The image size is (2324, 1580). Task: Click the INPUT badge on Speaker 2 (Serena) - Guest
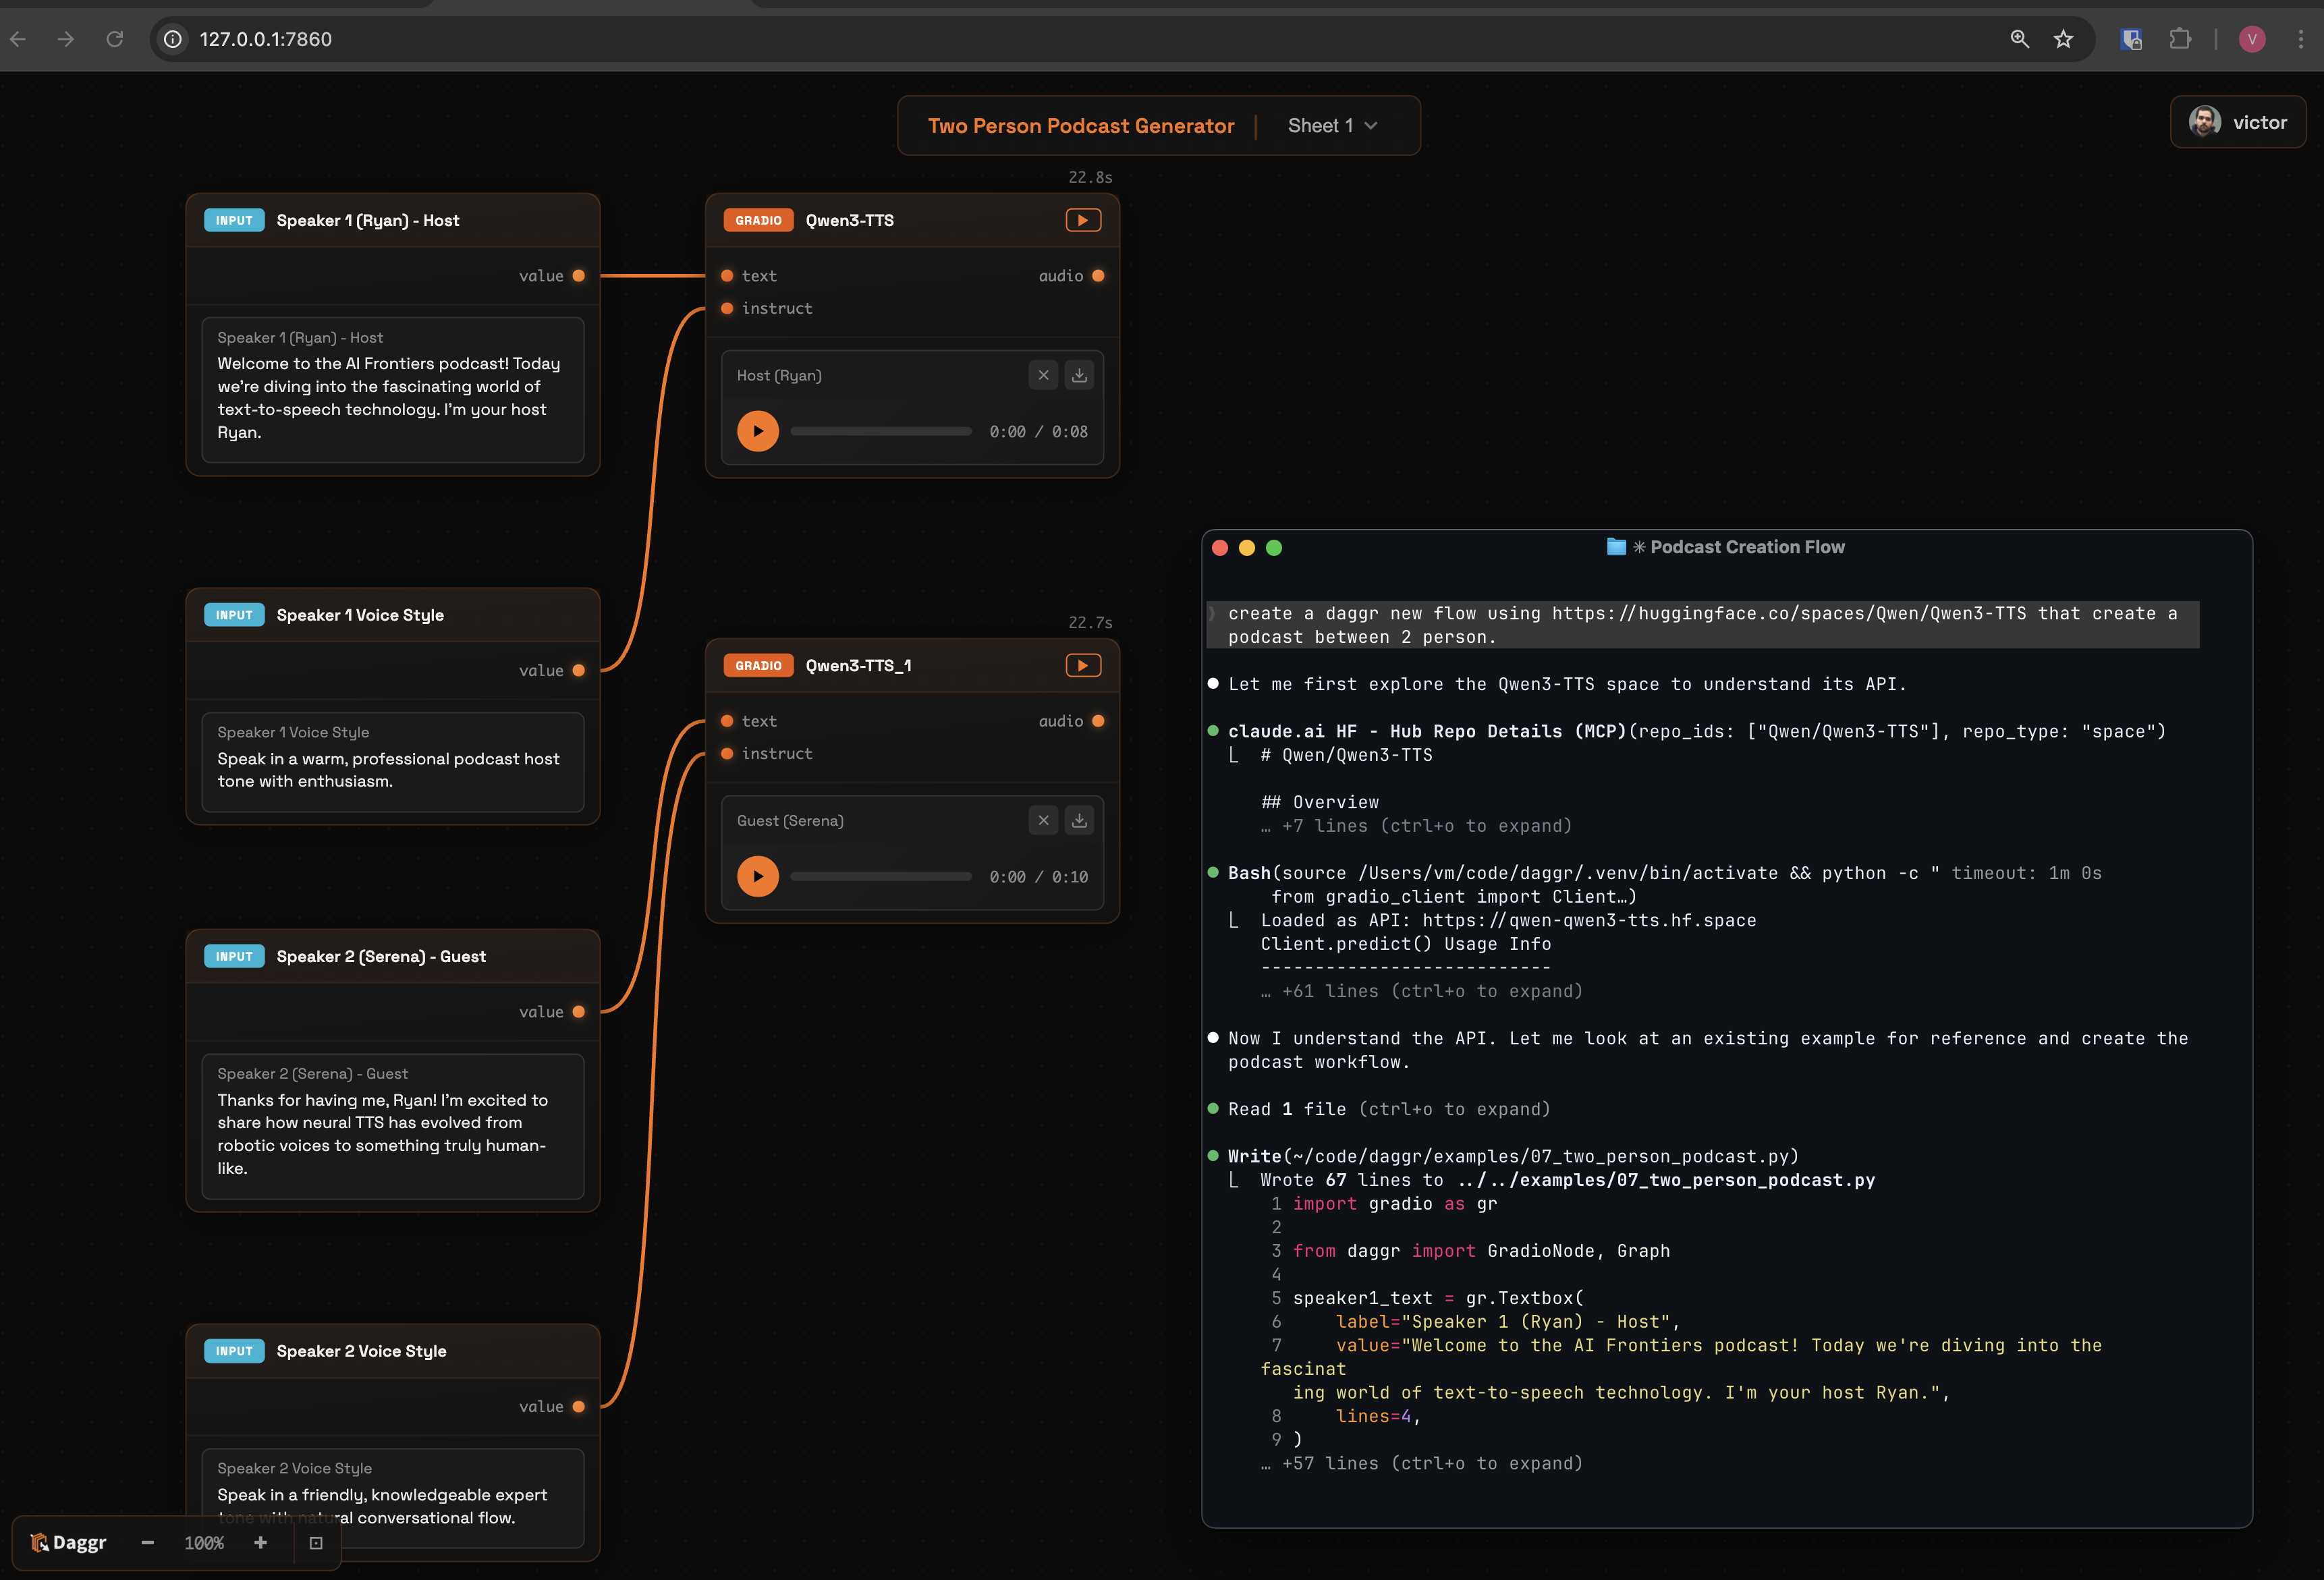[x=234, y=956]
